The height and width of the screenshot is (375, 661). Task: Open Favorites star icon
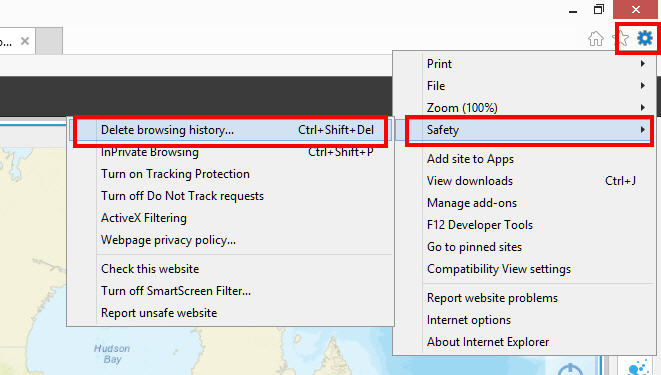click(621, 38)
